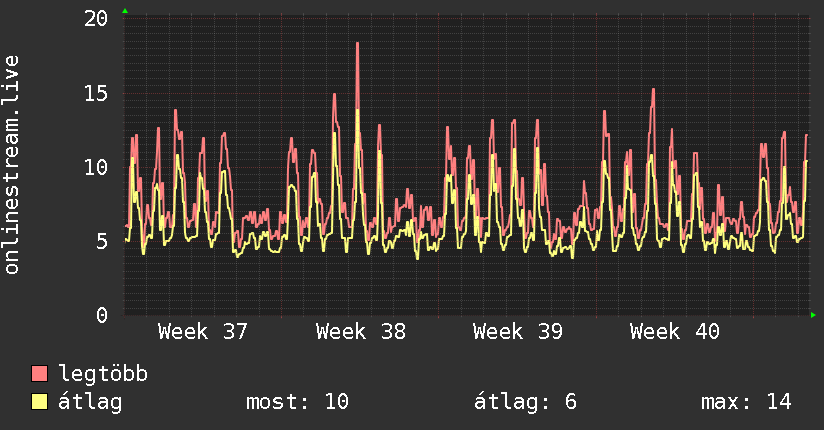Click the 'Week 40' x-axis label
824x430 pixels.
pos(675,332)
